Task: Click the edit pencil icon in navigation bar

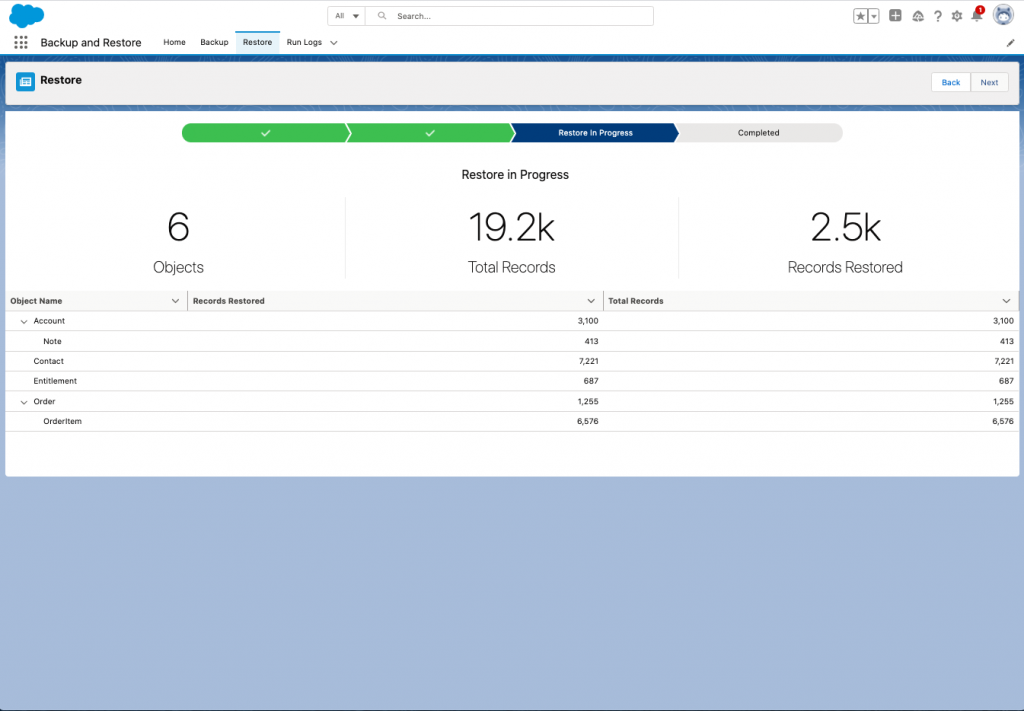Action: pyautogui.click(x=1010, y=43)
